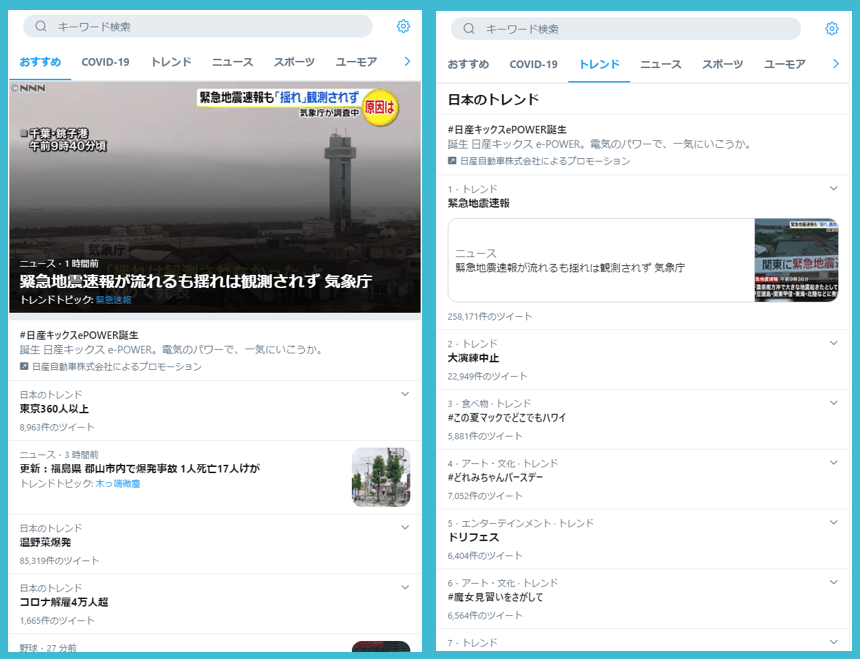Click 日産自動車株式会社によるプロモーション in left panel
This screenshot has width=860, height=659.
(117, 366)
